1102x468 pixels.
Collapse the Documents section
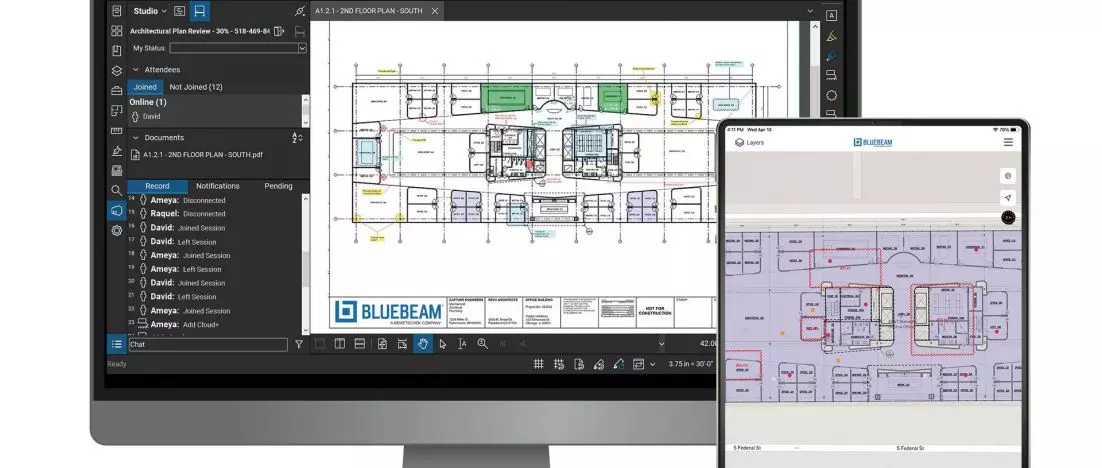coord(136,138)
